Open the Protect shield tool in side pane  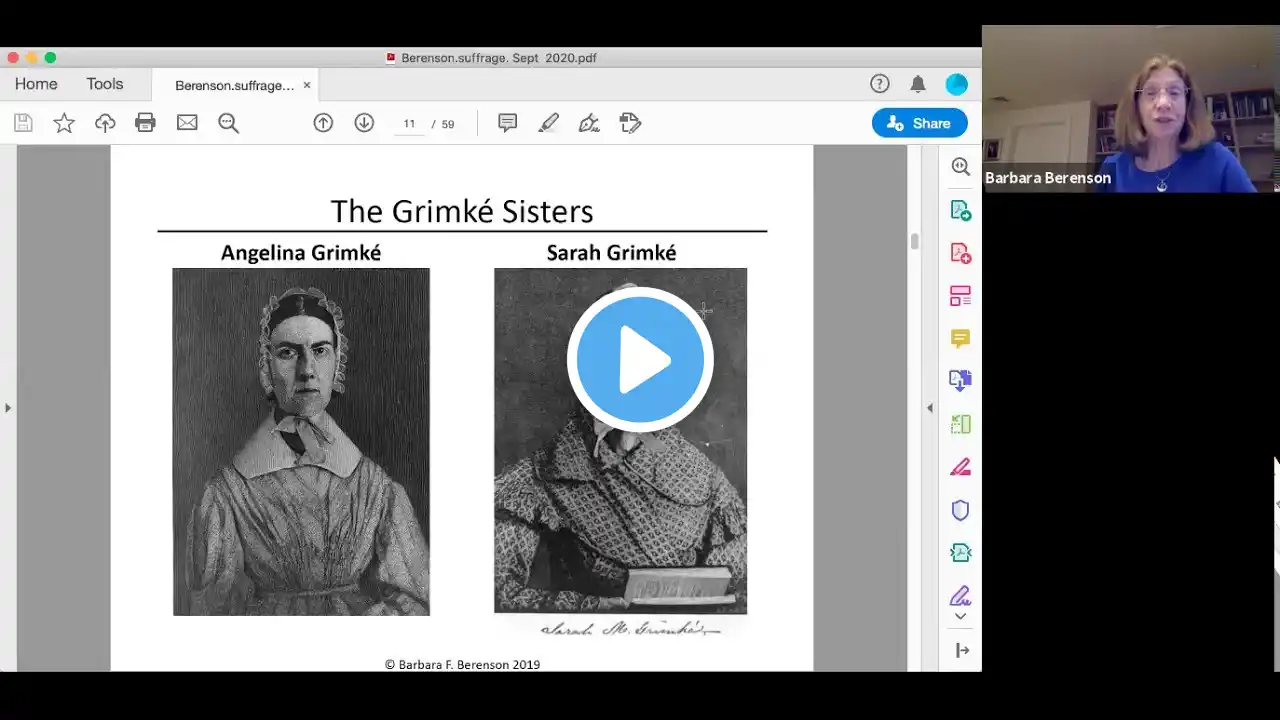pos(960,510)
